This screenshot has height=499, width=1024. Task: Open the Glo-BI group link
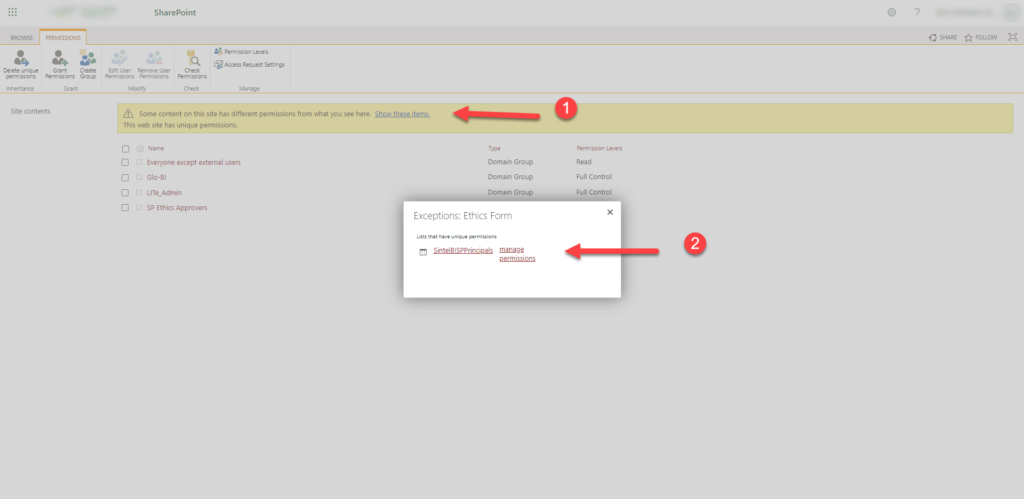(x=157, y=177)
